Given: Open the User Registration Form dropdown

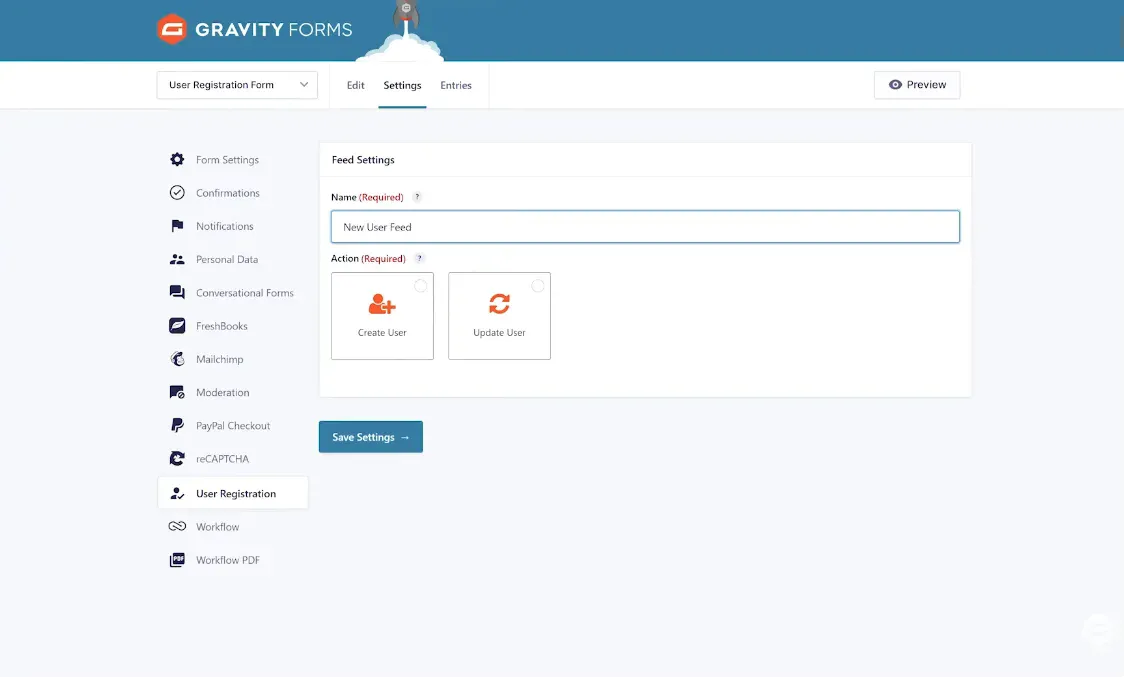Looking at the screenshot, I should point(237,85).
